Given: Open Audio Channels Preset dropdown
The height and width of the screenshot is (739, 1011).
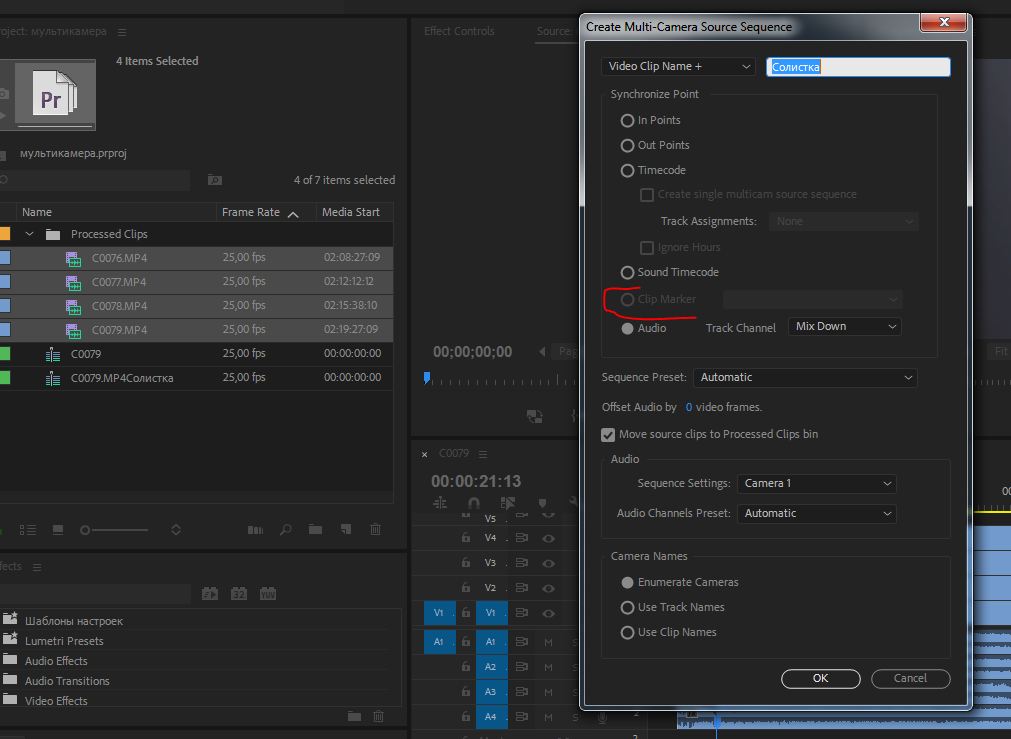Looking at the screenshot, I should [x=817, y=513].
